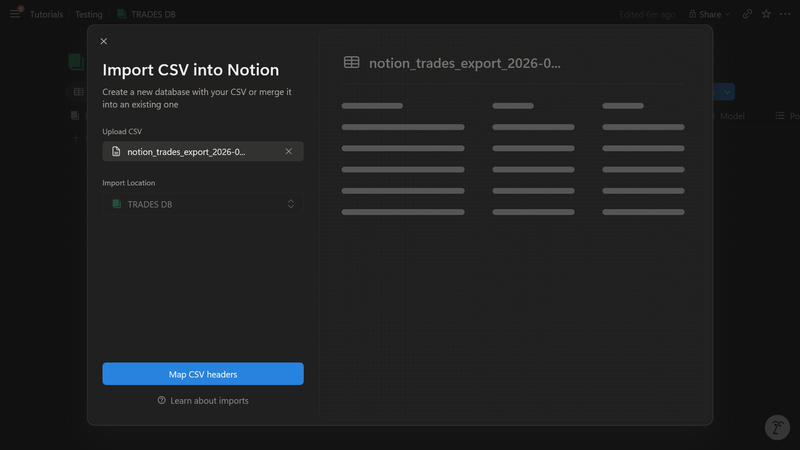This screenshot has height=450, width=800.
Task: Open the Notion AI assistant floating button
Action: pyautogui.click(x=777, y=428)
